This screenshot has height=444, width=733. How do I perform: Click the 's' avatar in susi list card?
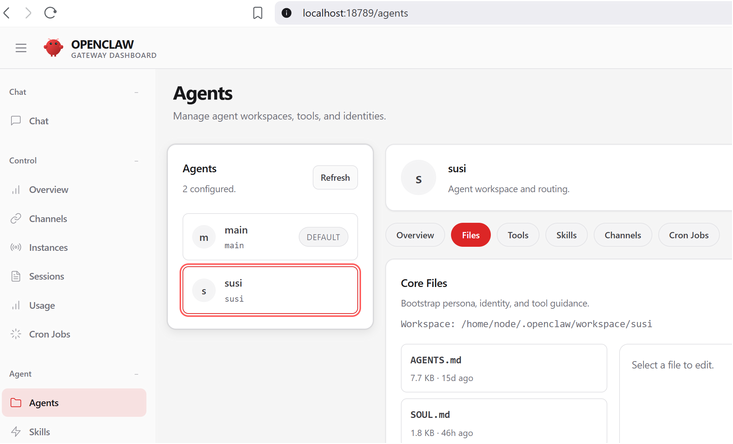click(x=204, y=291)
